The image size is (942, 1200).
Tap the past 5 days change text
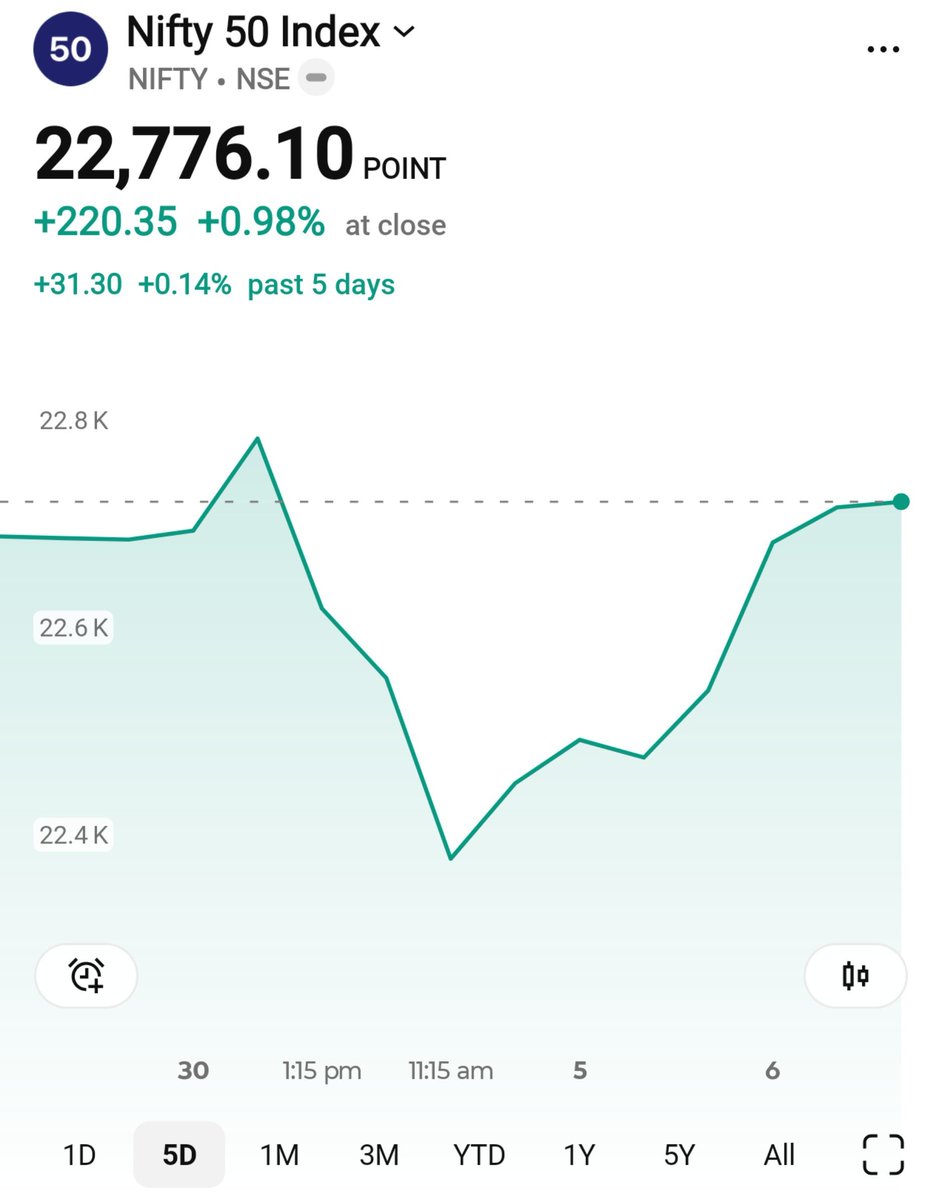(214, 285)
